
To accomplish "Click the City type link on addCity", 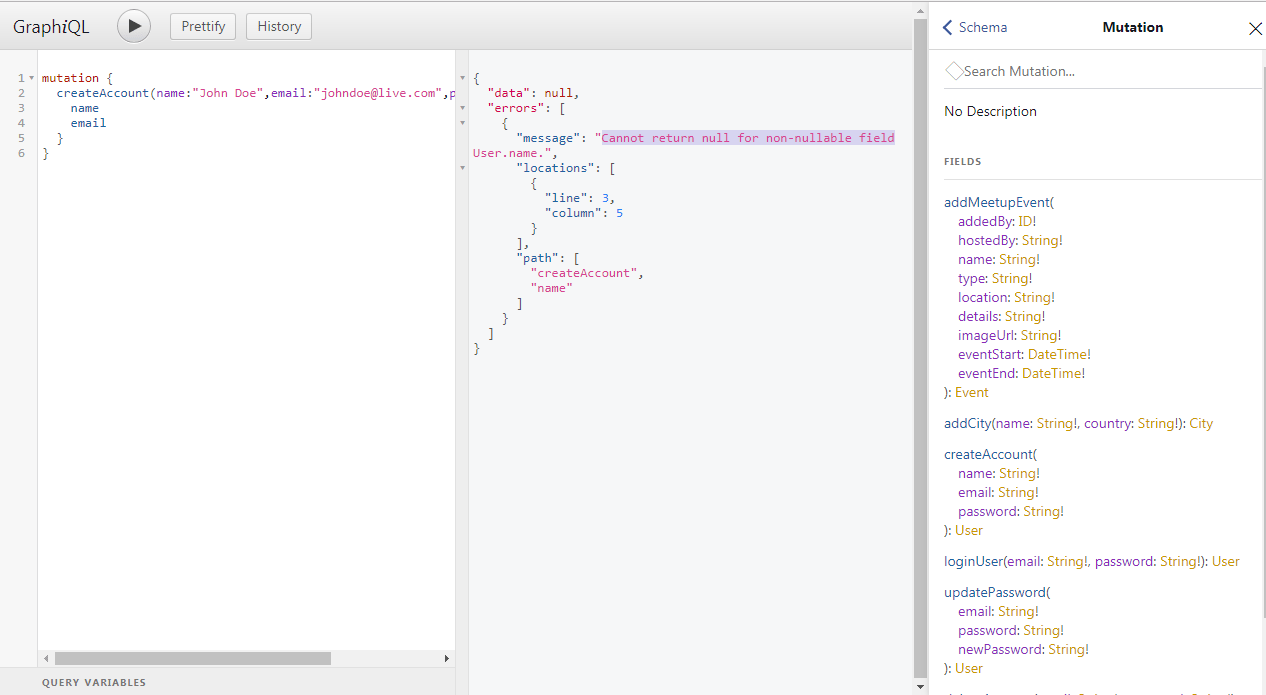I will pos(1202,423).
